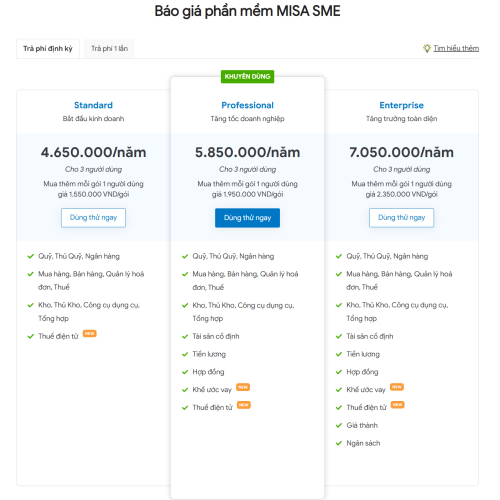Click 'Tăng trưởng toàn diện' subtitle
Viewport: 500px width, 500px height.
click(401, 119)
